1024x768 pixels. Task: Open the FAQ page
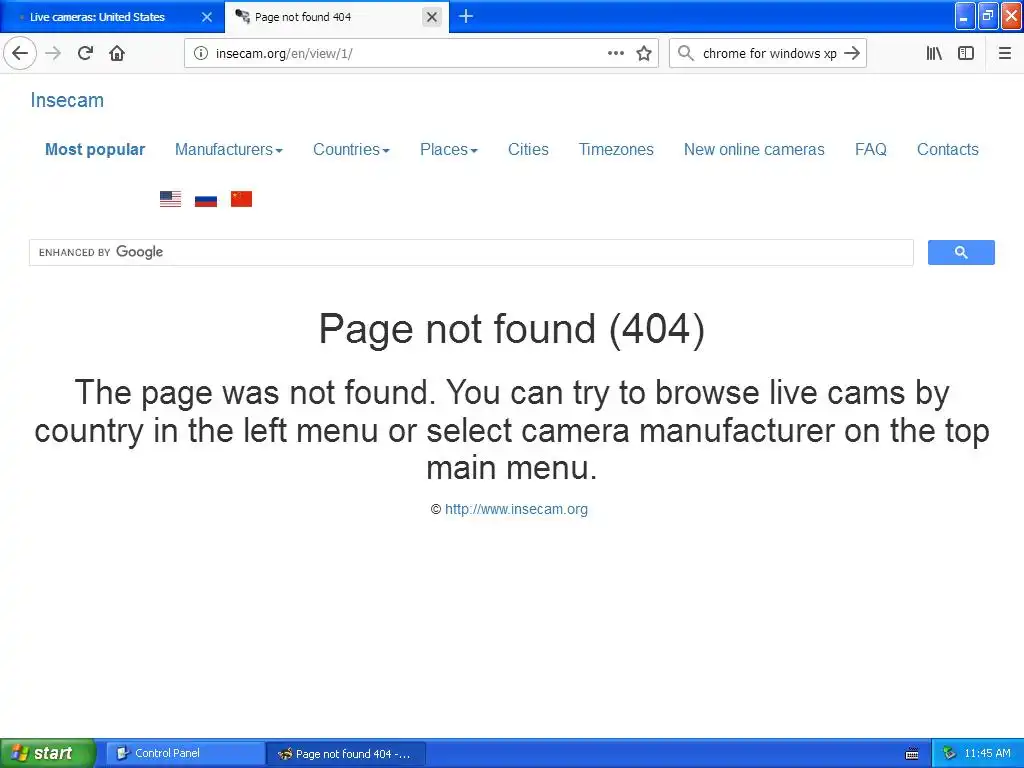[871, 150]
